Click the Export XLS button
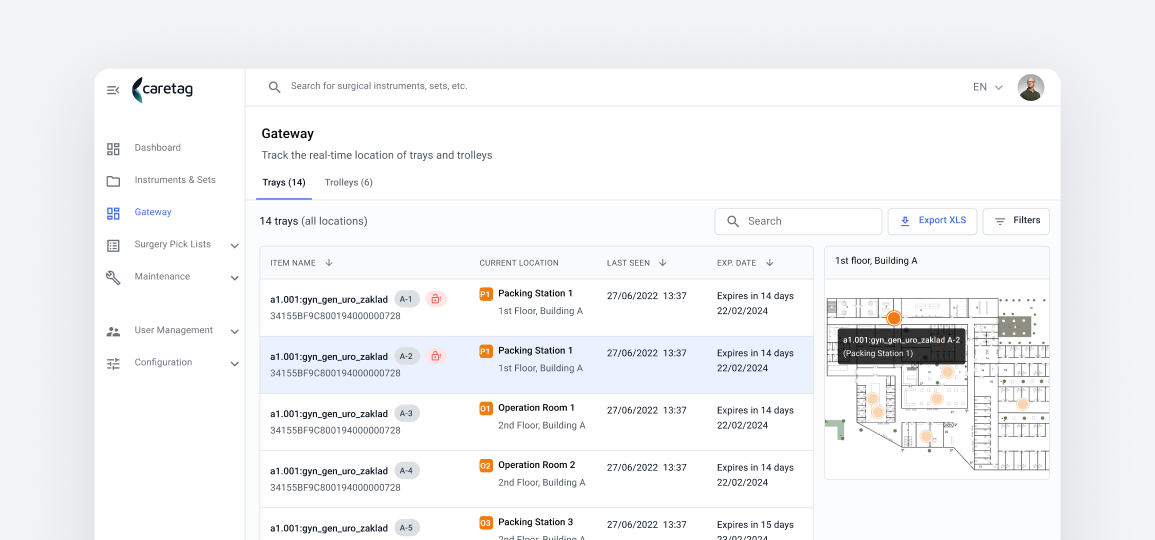This screenshot has height=540, width=1155. tap(933, 221)
